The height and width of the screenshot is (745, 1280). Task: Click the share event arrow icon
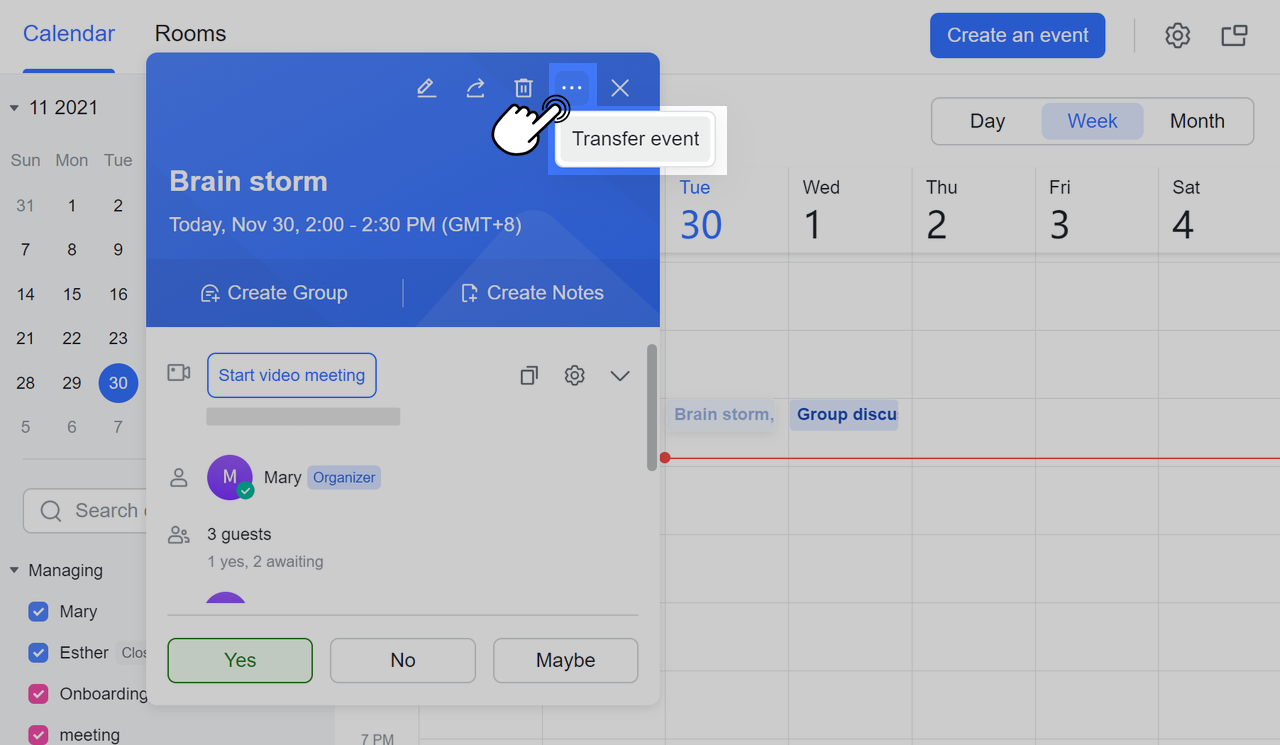click(475, 88)
